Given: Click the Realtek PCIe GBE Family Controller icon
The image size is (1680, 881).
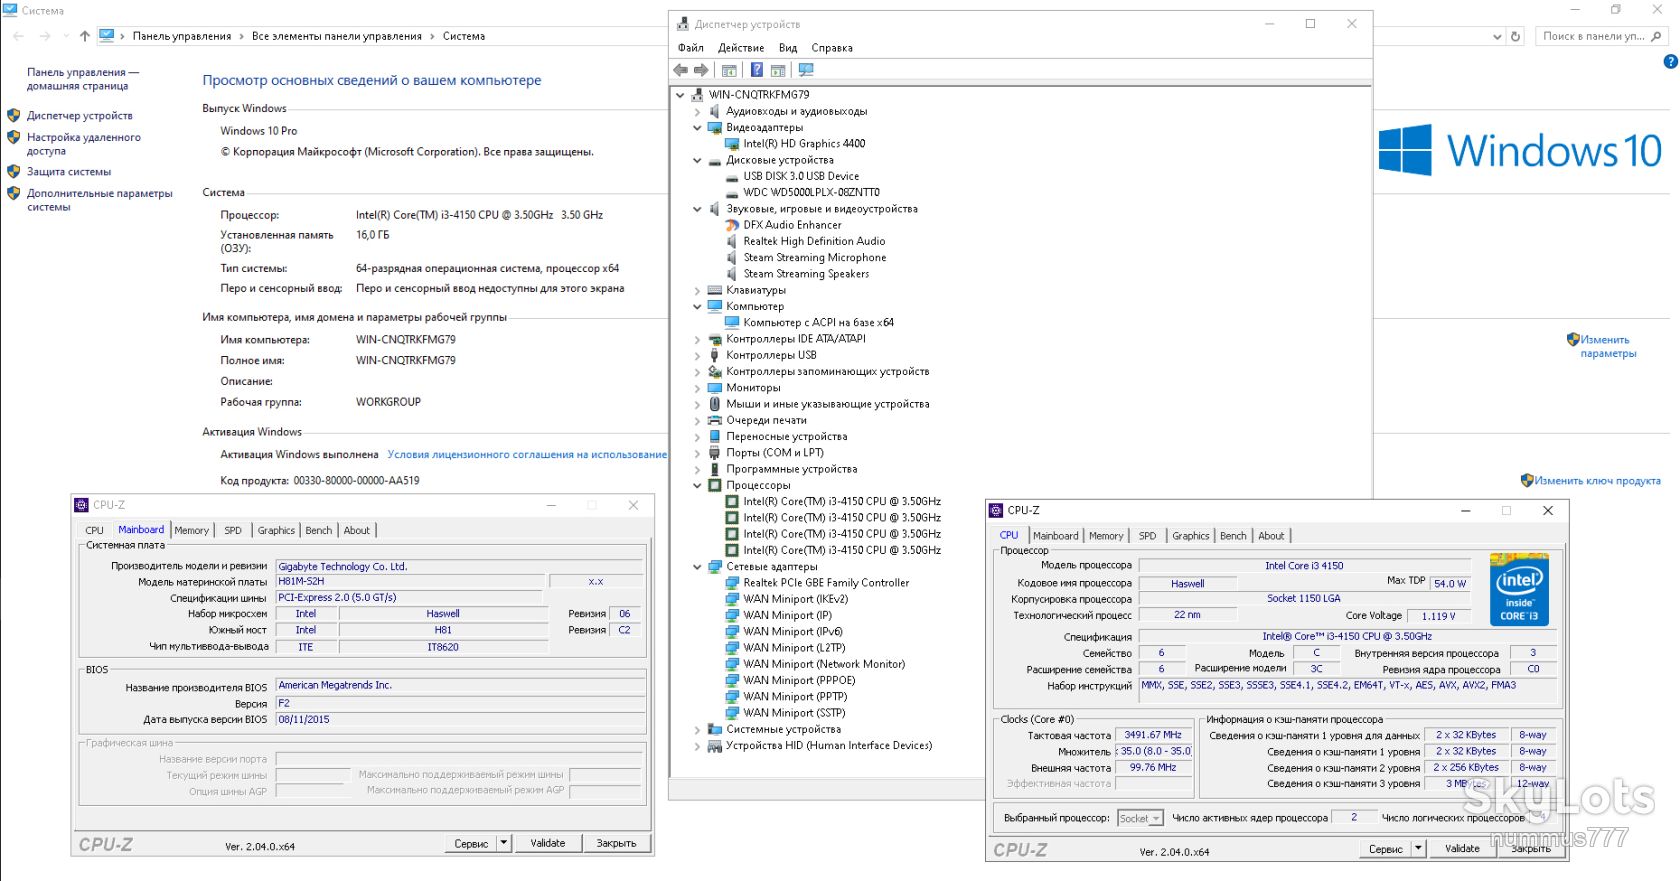Looking at the screenshot, I should [x=732, y=583].
